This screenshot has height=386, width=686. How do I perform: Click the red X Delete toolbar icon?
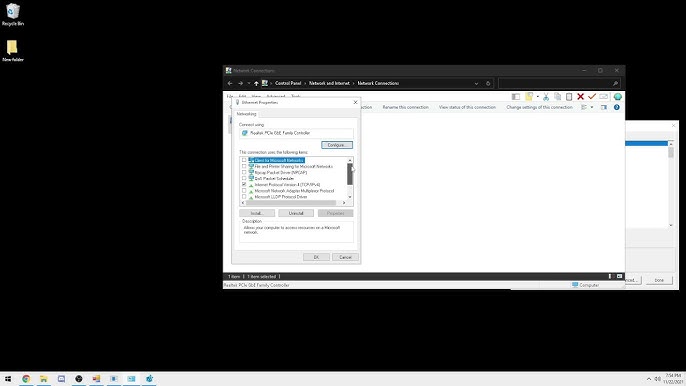point(581,97)
